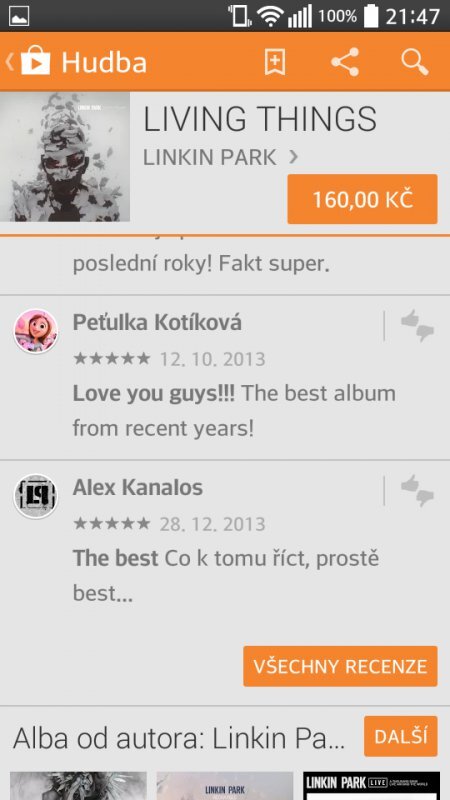Open battery indicator in status bar

pyautogui.click(x=371, y=16)
